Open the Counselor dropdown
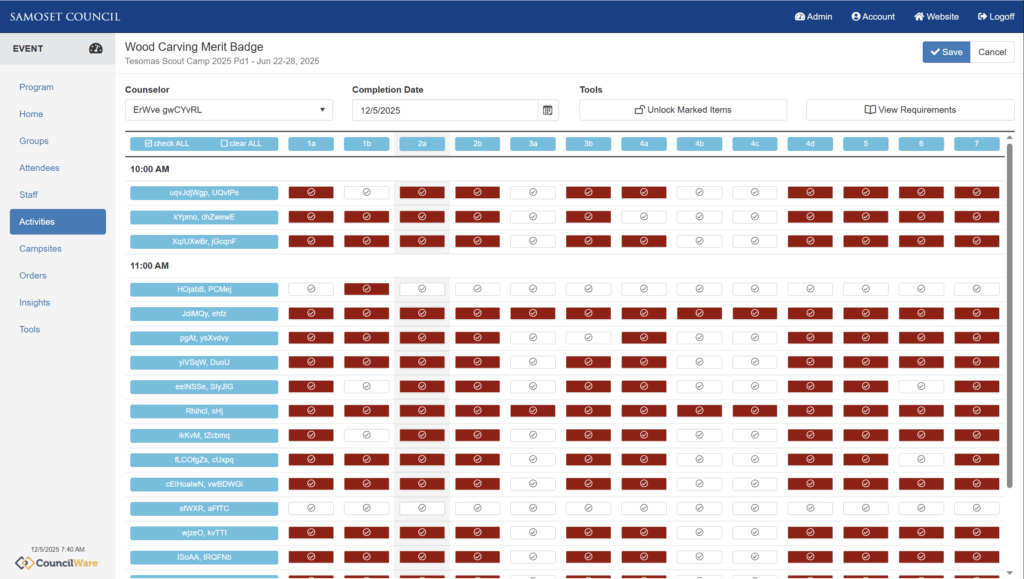 (228, 110)
